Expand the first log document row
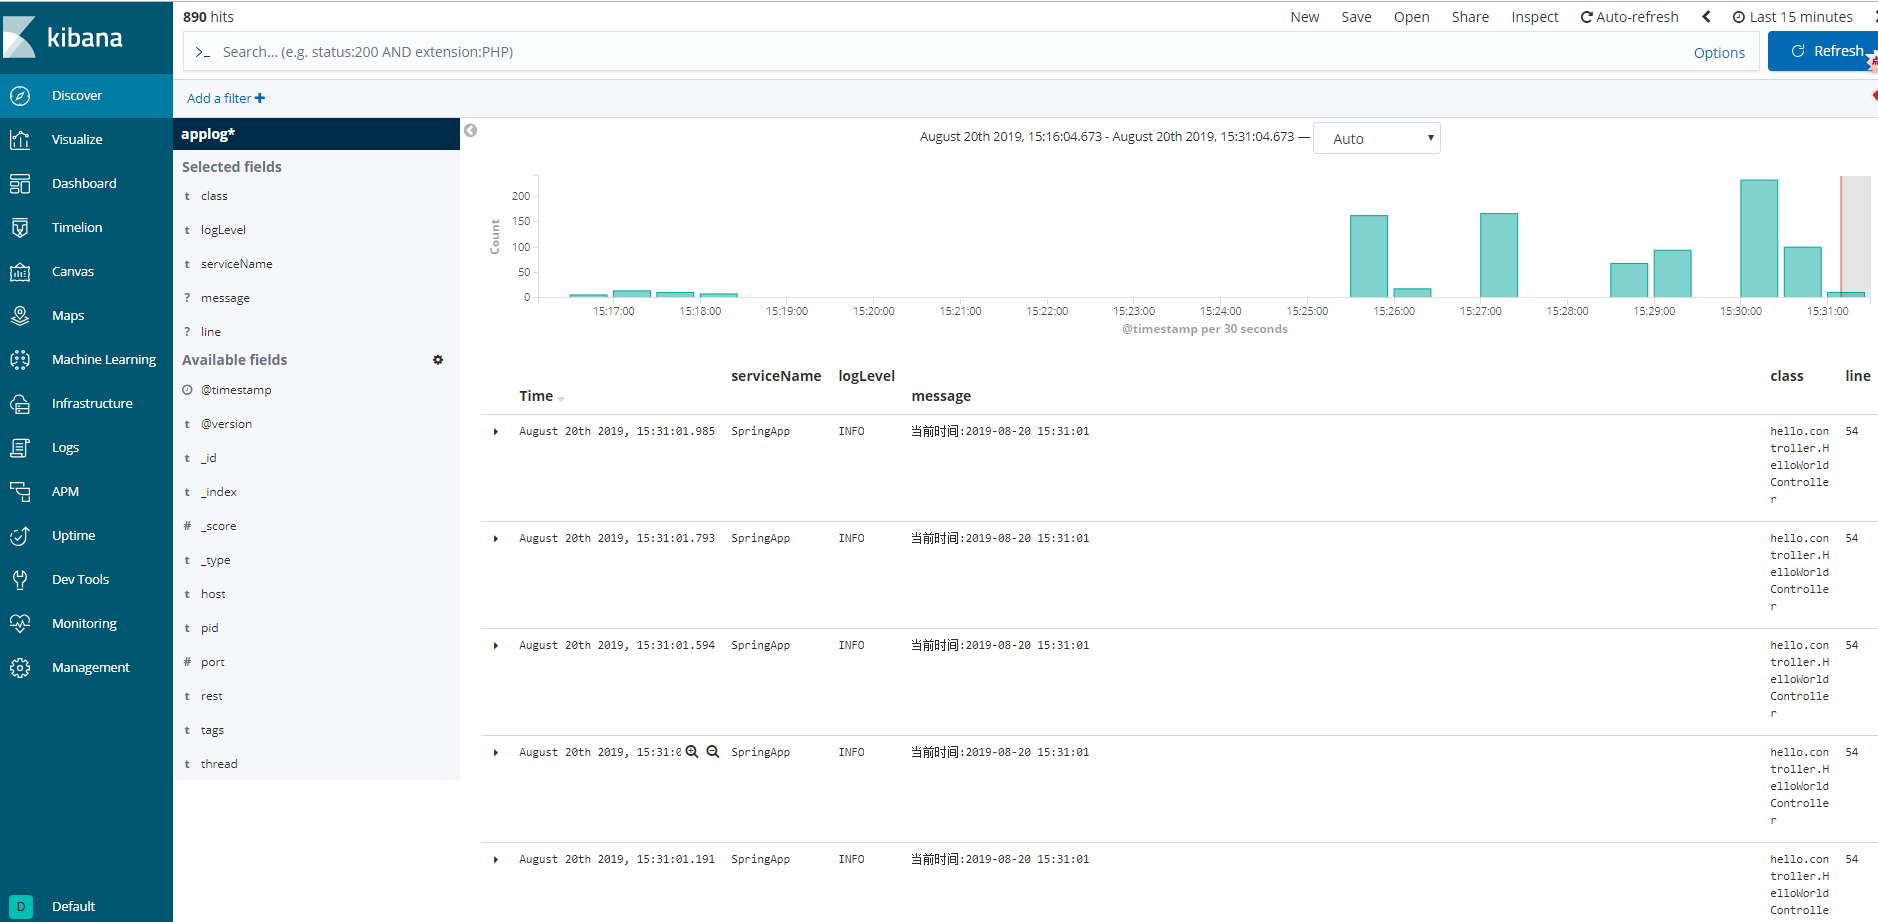 pyautogui.click(x=495, y=431)
